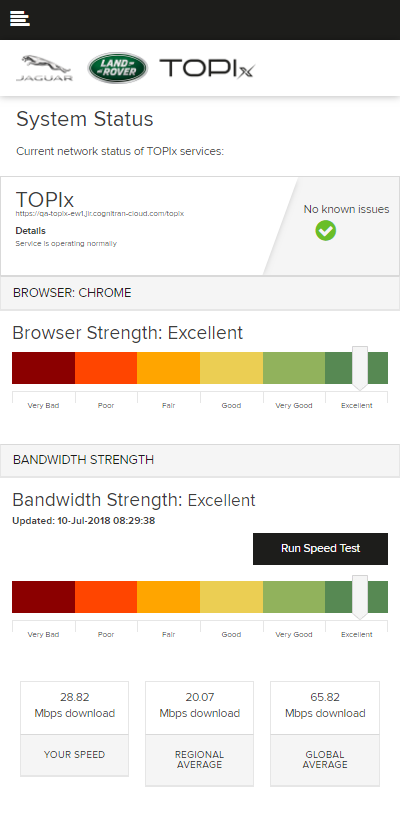
Task: Click the Land Rover logo
Action: coord(117,68)
